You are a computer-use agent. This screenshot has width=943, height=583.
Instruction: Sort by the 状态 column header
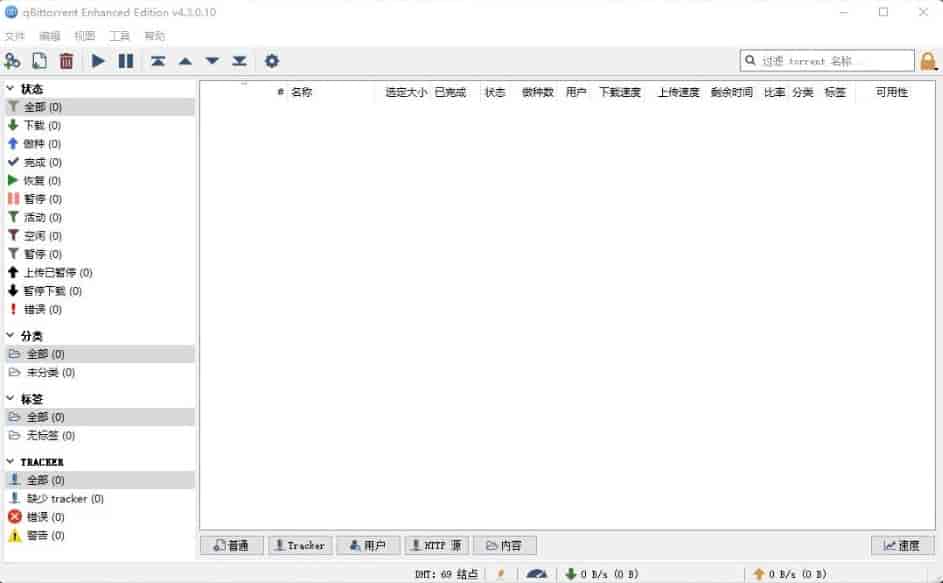495,92
